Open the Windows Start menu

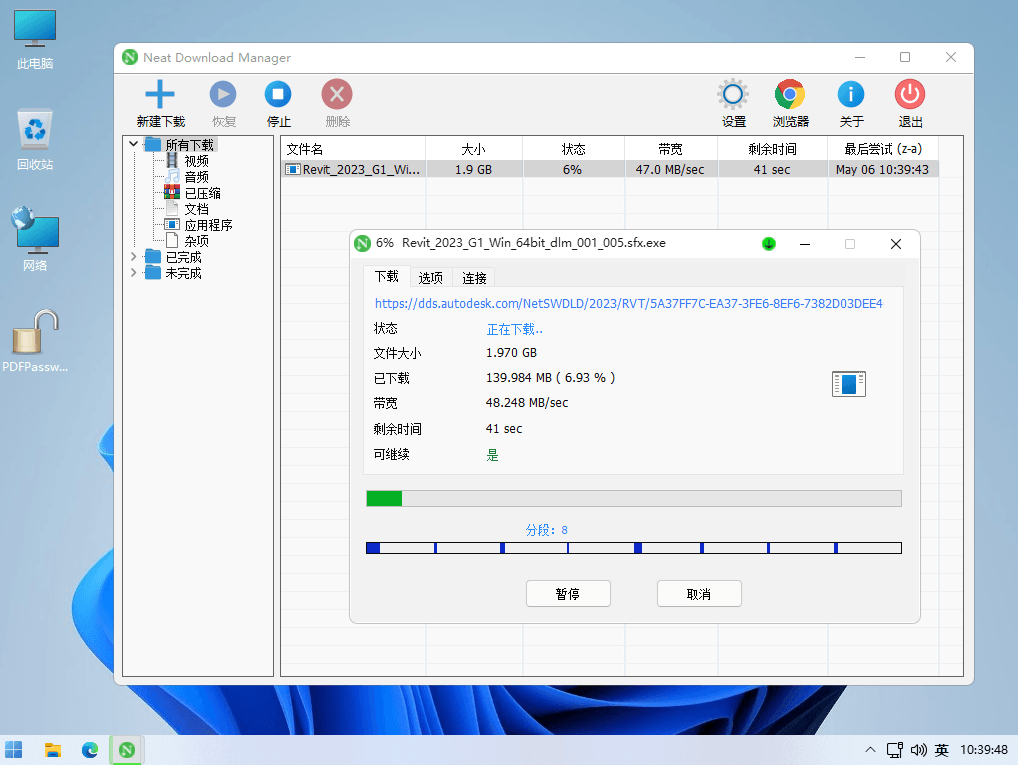click(x=14, y=750)
